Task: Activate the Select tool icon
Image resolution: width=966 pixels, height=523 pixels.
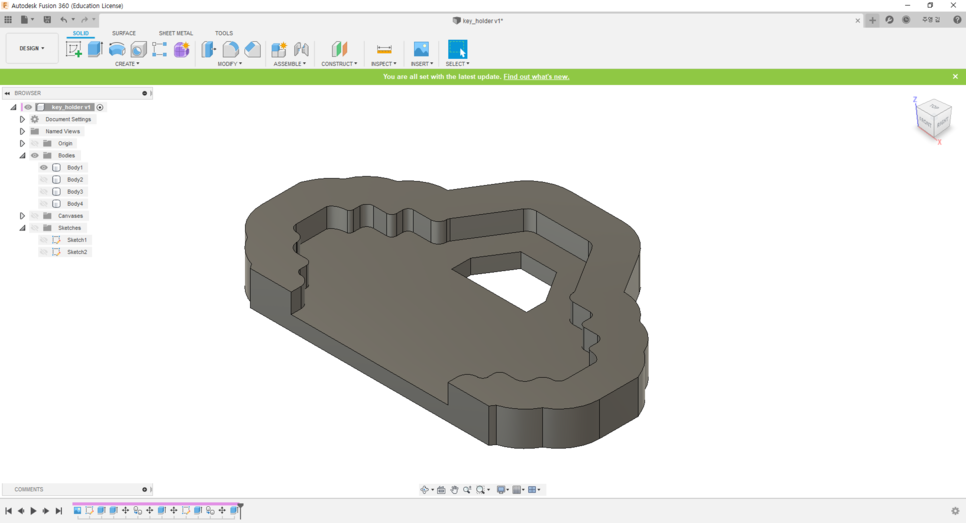Action: (x=457, y=49)
